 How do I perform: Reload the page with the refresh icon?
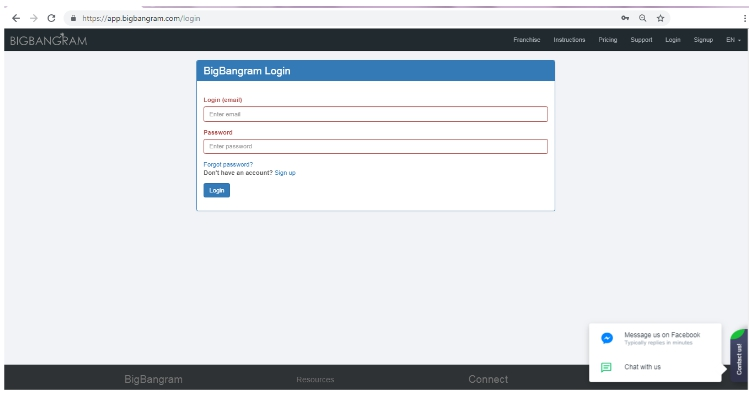coord(51,18)
